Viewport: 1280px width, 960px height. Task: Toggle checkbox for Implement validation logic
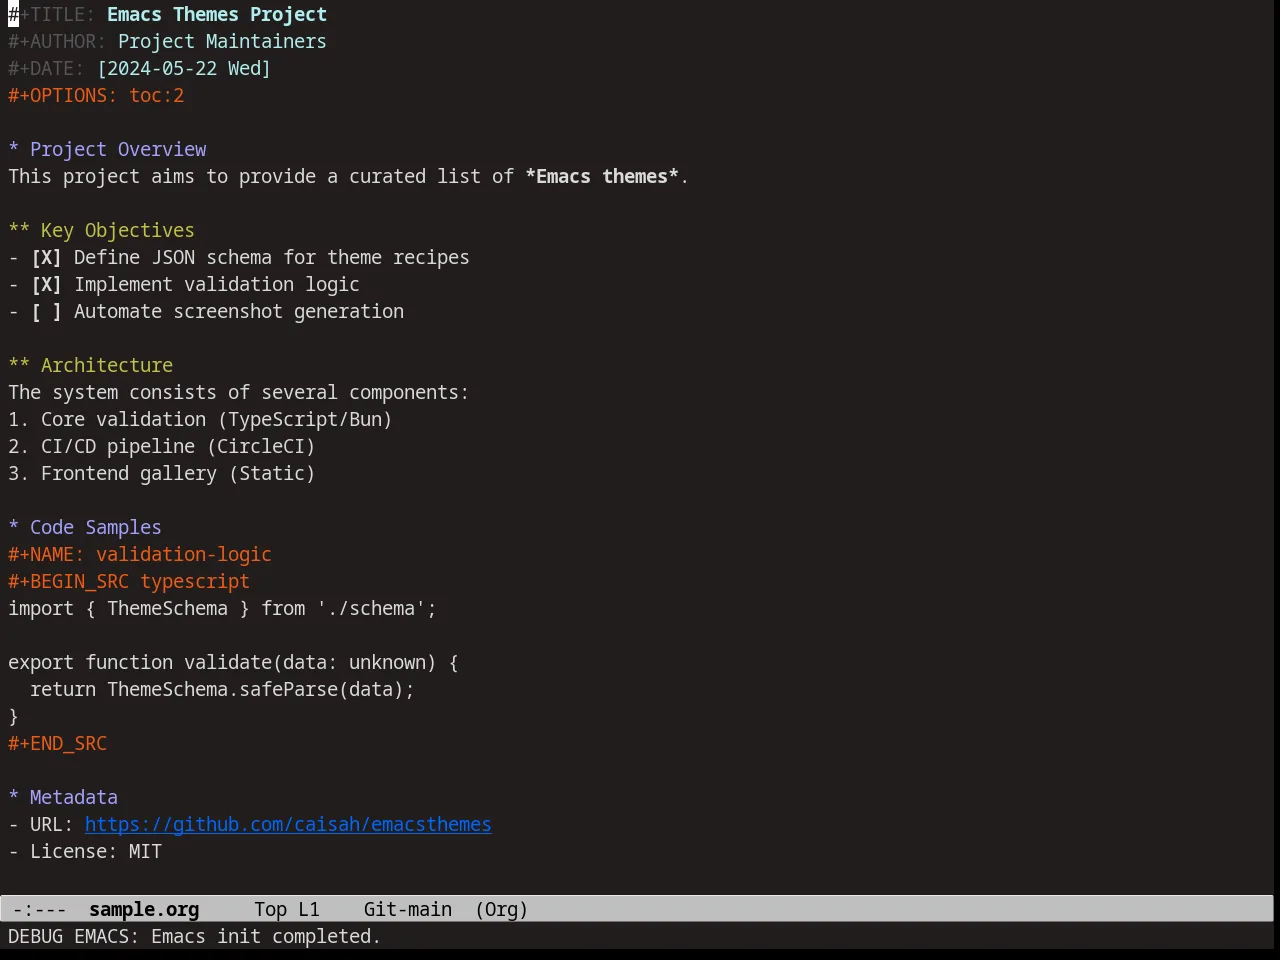(46, 285)
